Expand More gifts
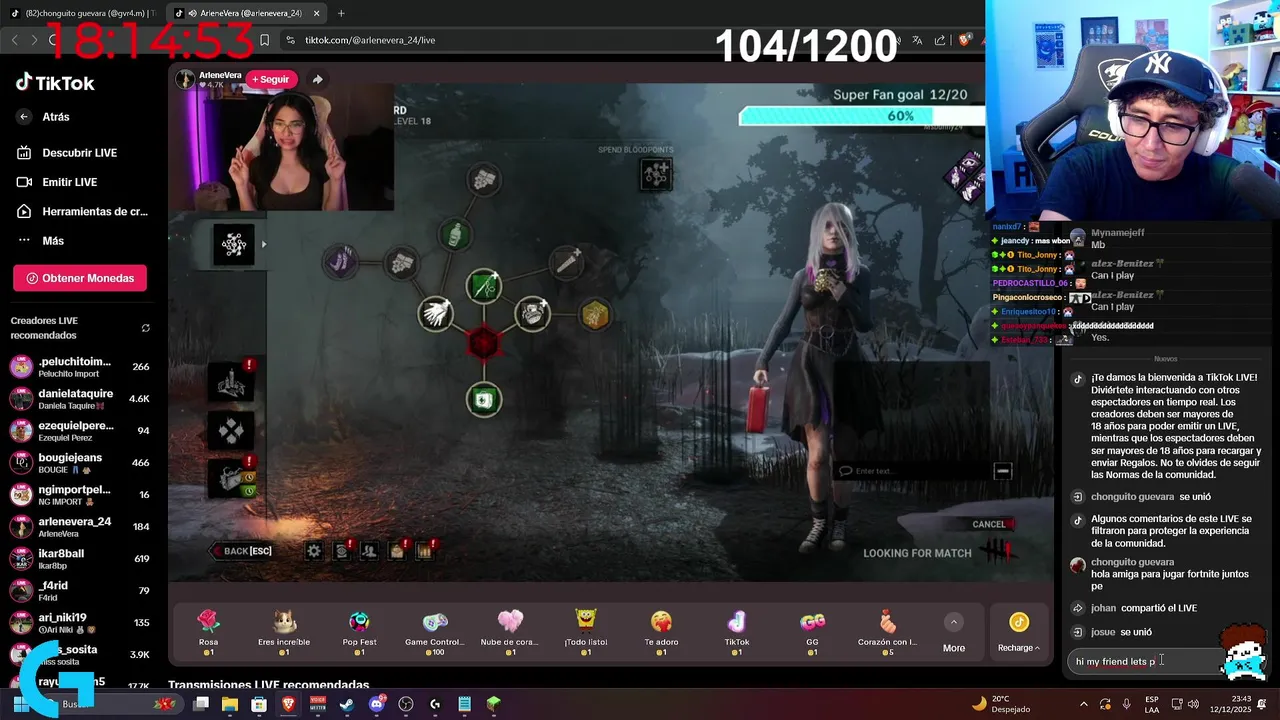The height and width of the screenshot is (720, 1280). [x=954, y=633]
